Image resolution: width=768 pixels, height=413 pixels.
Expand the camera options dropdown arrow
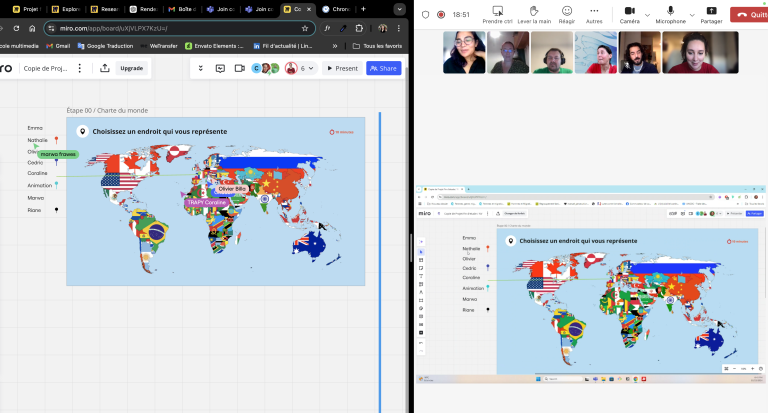coord(647,15)
